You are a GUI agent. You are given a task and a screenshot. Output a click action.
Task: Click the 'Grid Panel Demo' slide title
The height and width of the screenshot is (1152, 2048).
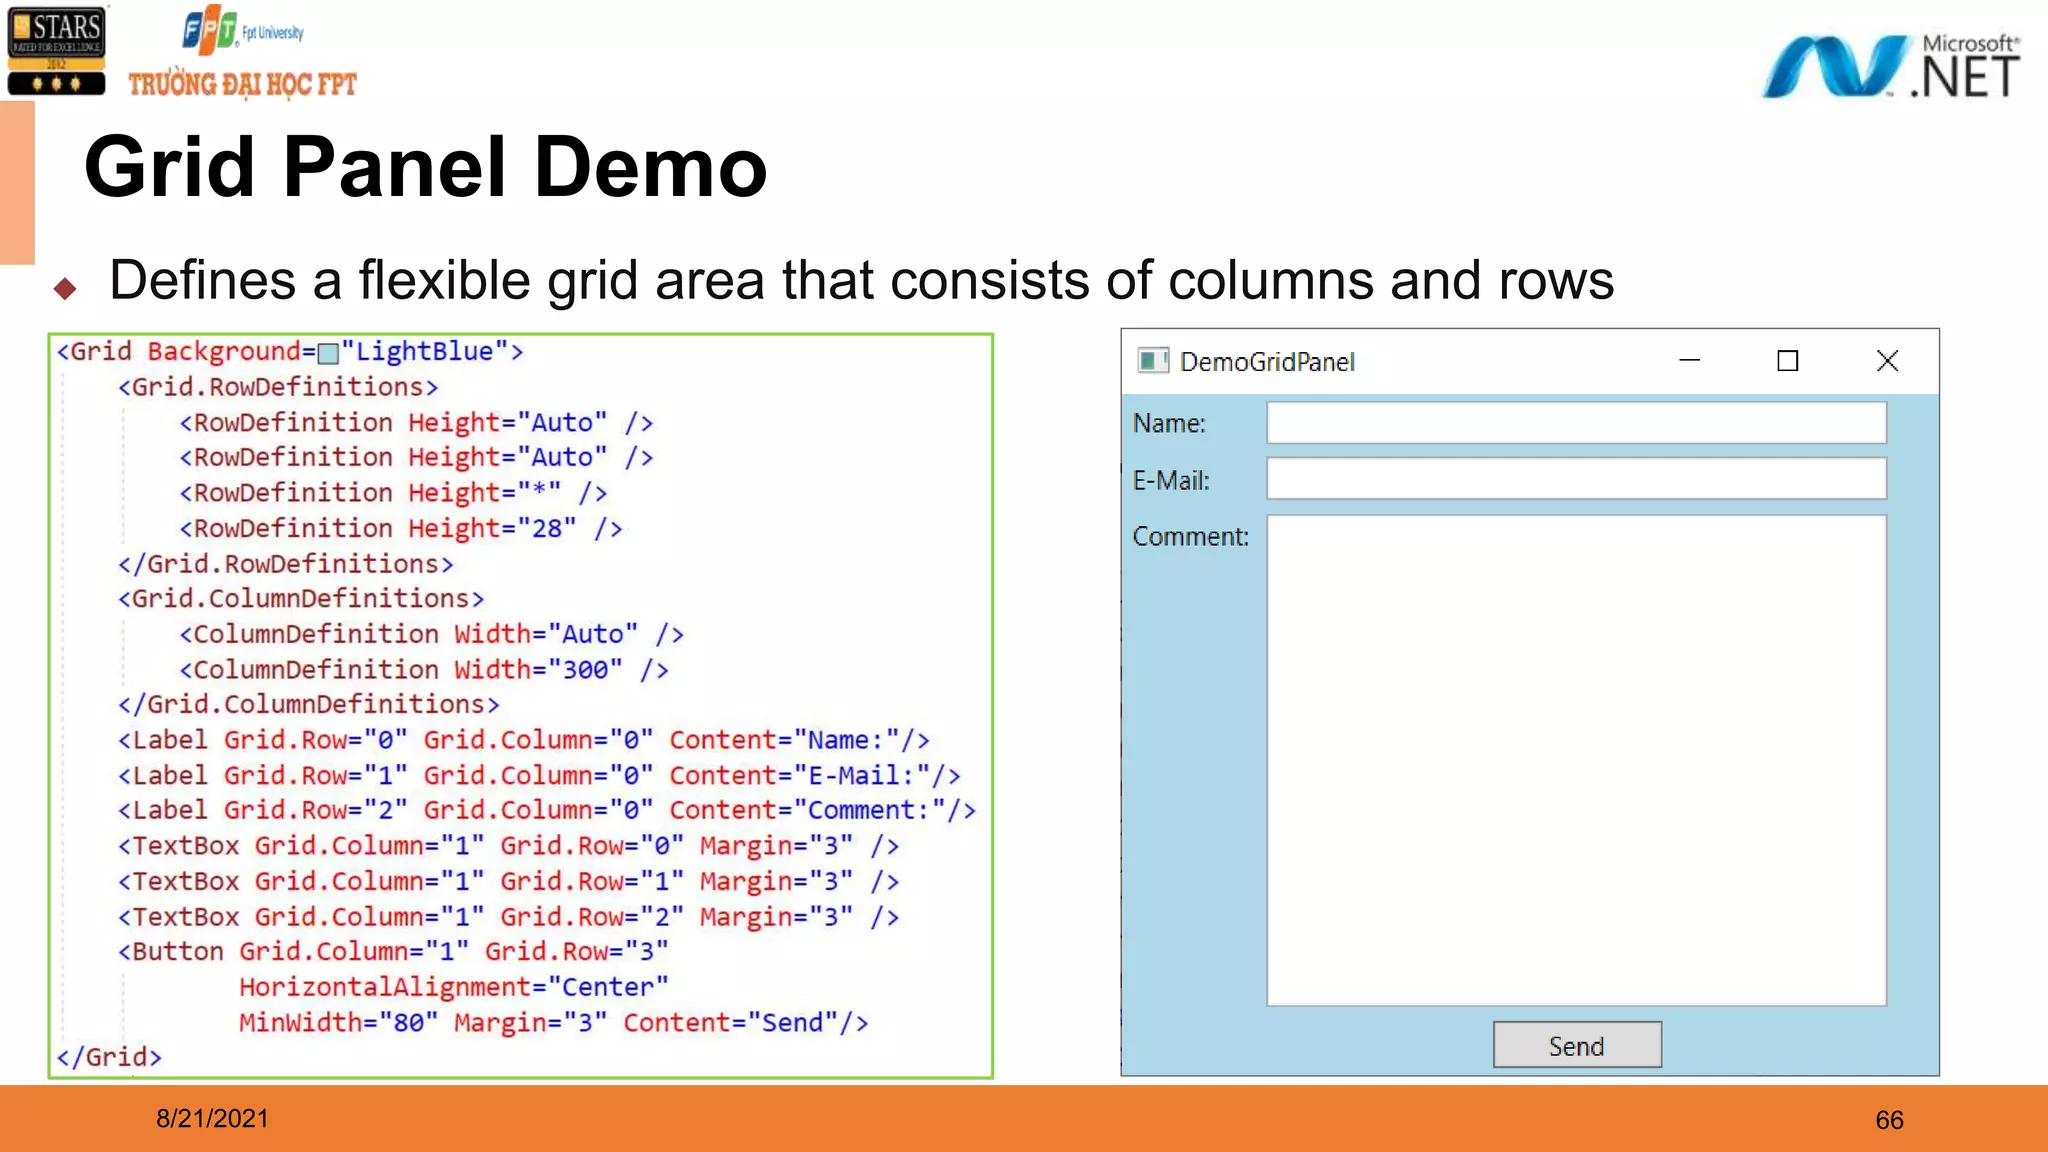coord(426,167)
